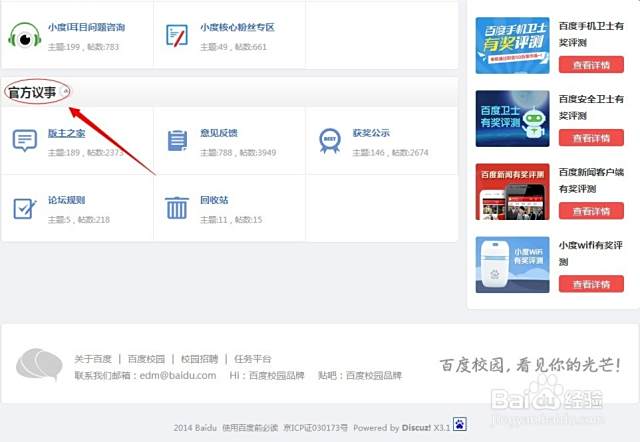
Task: Click the 2014 Baidu copyright text
Action: 195,428
